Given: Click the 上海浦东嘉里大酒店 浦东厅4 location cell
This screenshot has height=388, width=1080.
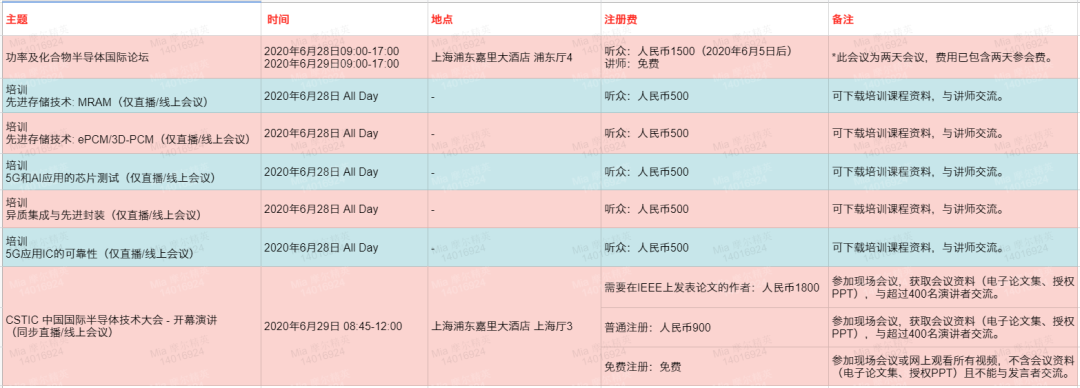Looking at the screenshot, I should (513, 57).
